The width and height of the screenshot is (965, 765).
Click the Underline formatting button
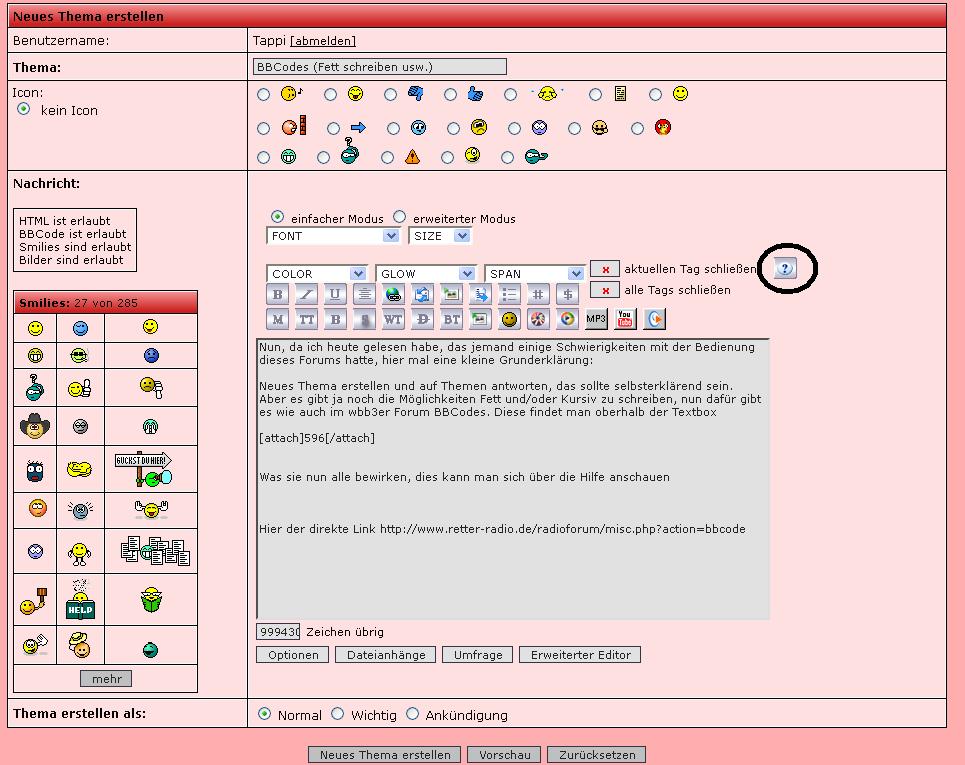[x=336, y=294]
